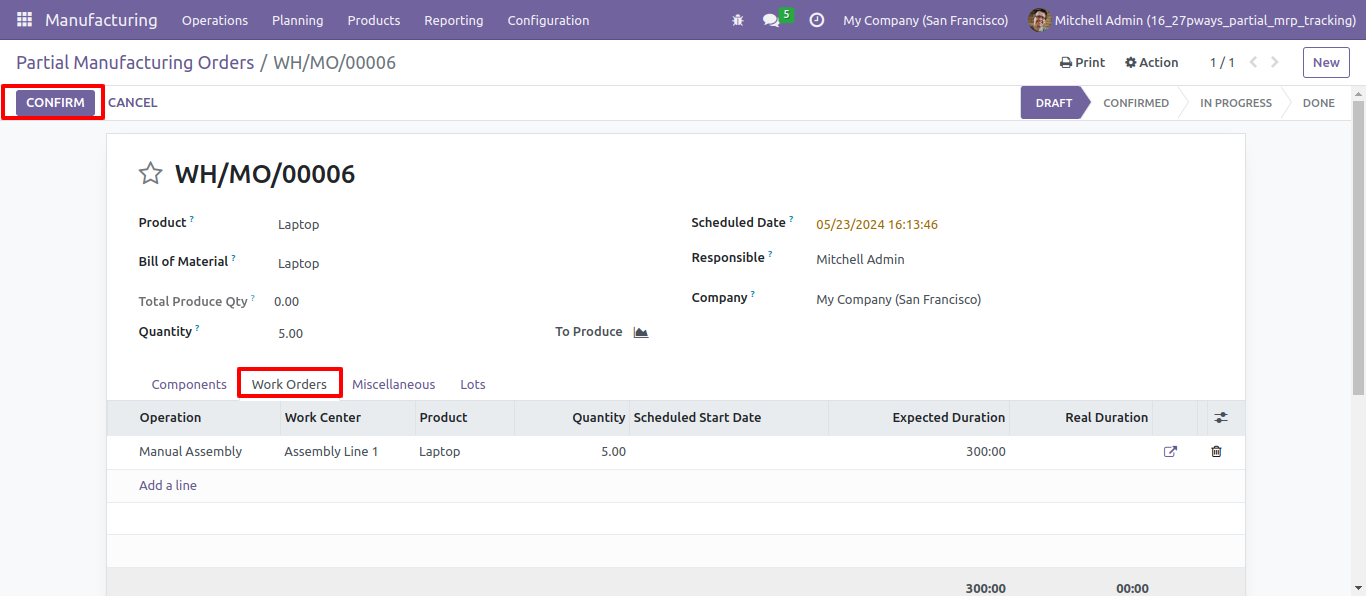Delete the Manual Assembly line trash icon
The width and height of the screenshot is (1366, 596).
(1216, 452)
